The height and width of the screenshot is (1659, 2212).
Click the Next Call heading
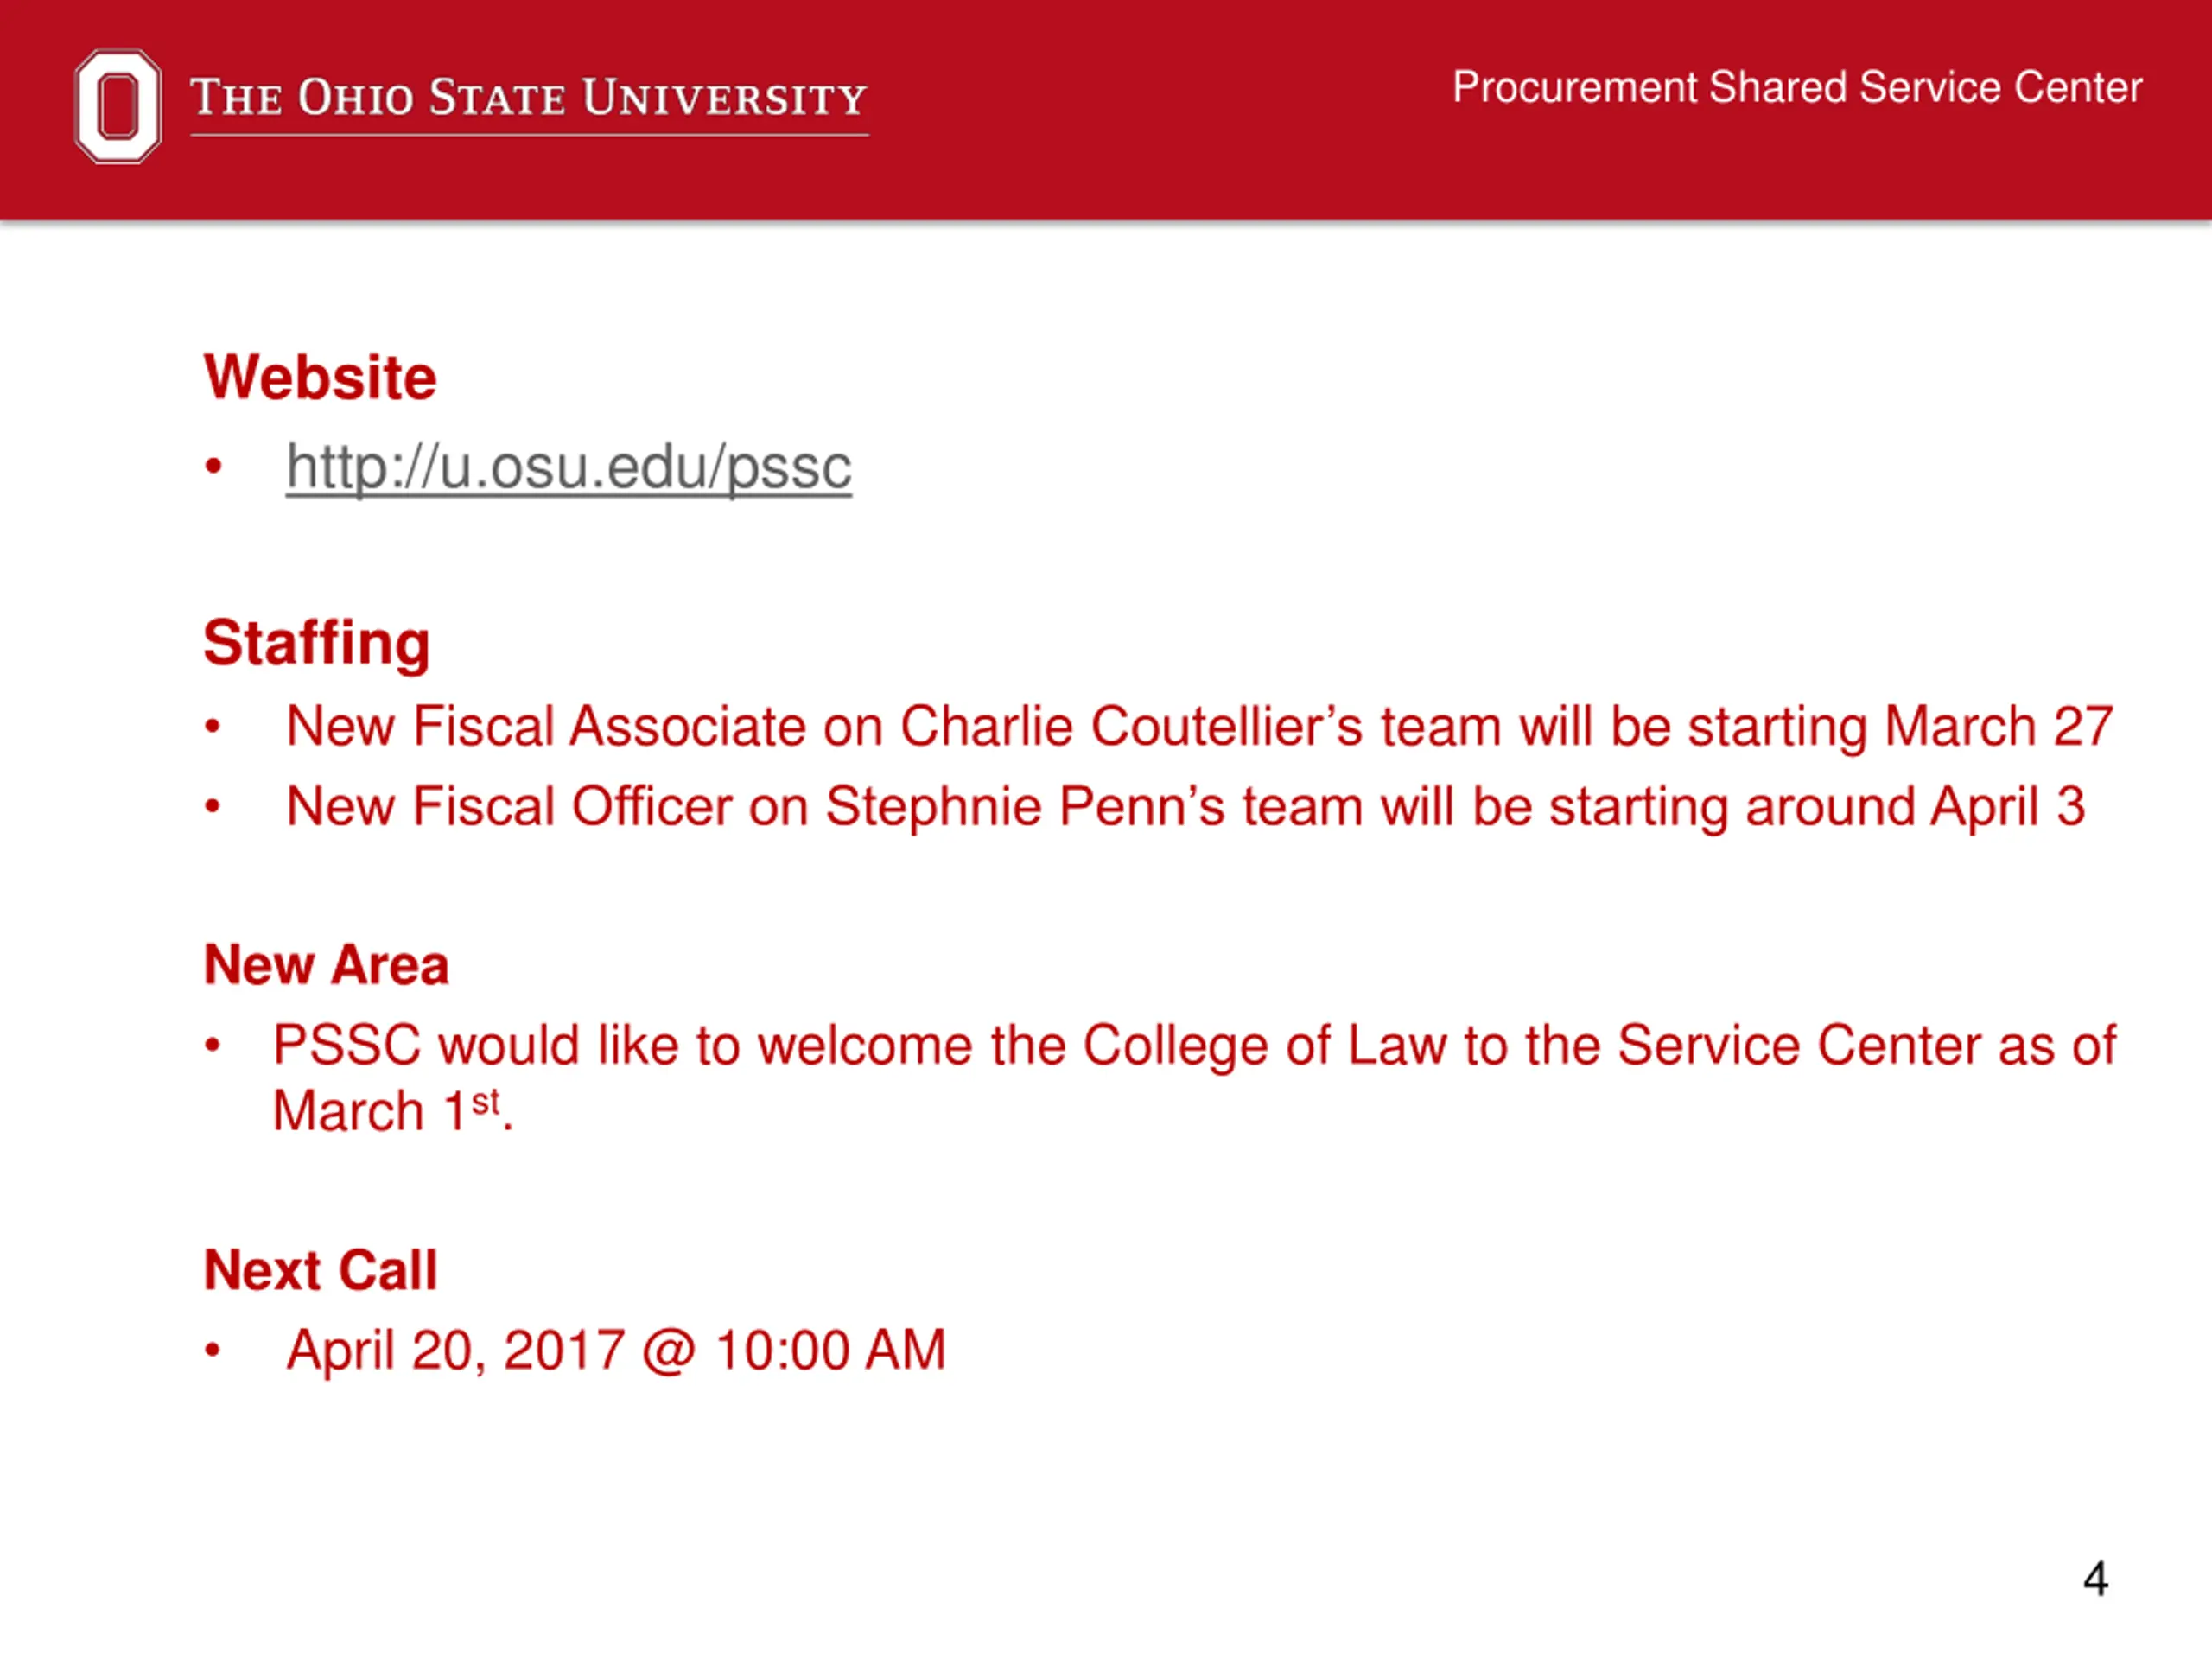point(320,1270)
